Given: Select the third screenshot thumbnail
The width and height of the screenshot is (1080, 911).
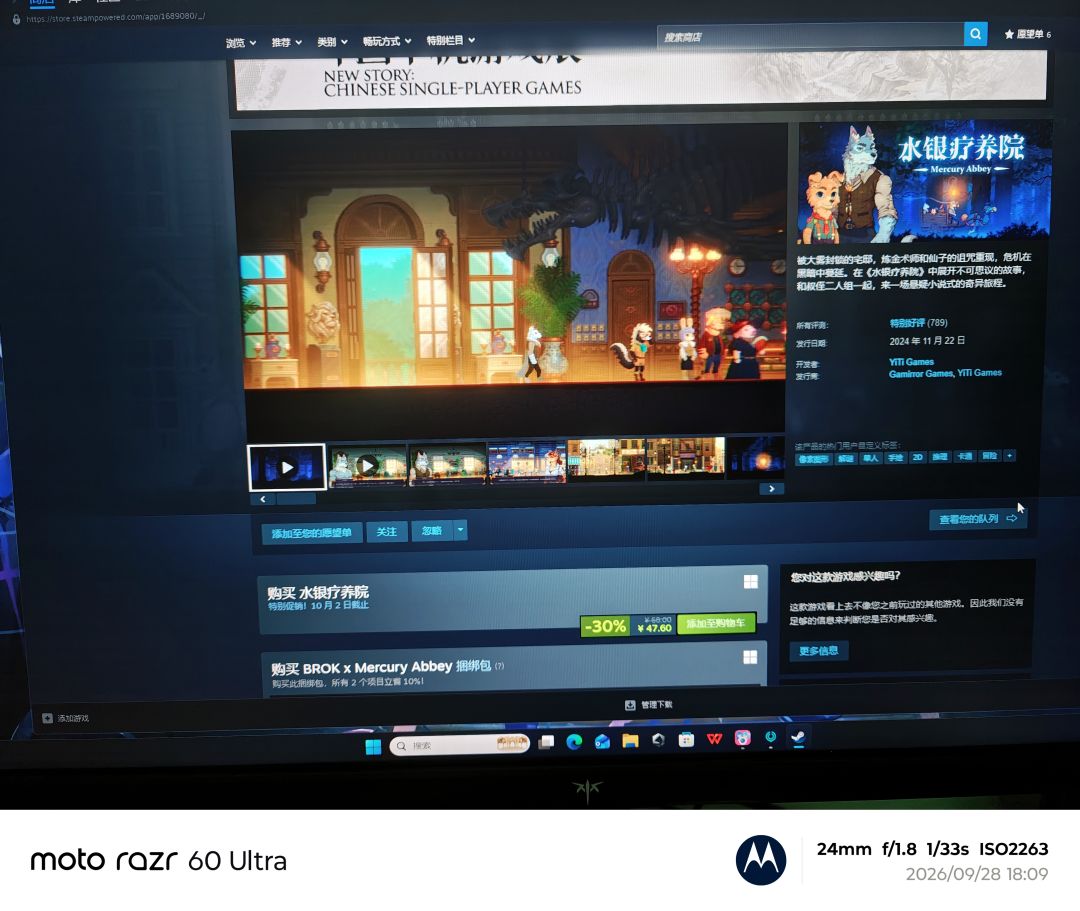Looking at the screenshot, I should click(448, 463).
